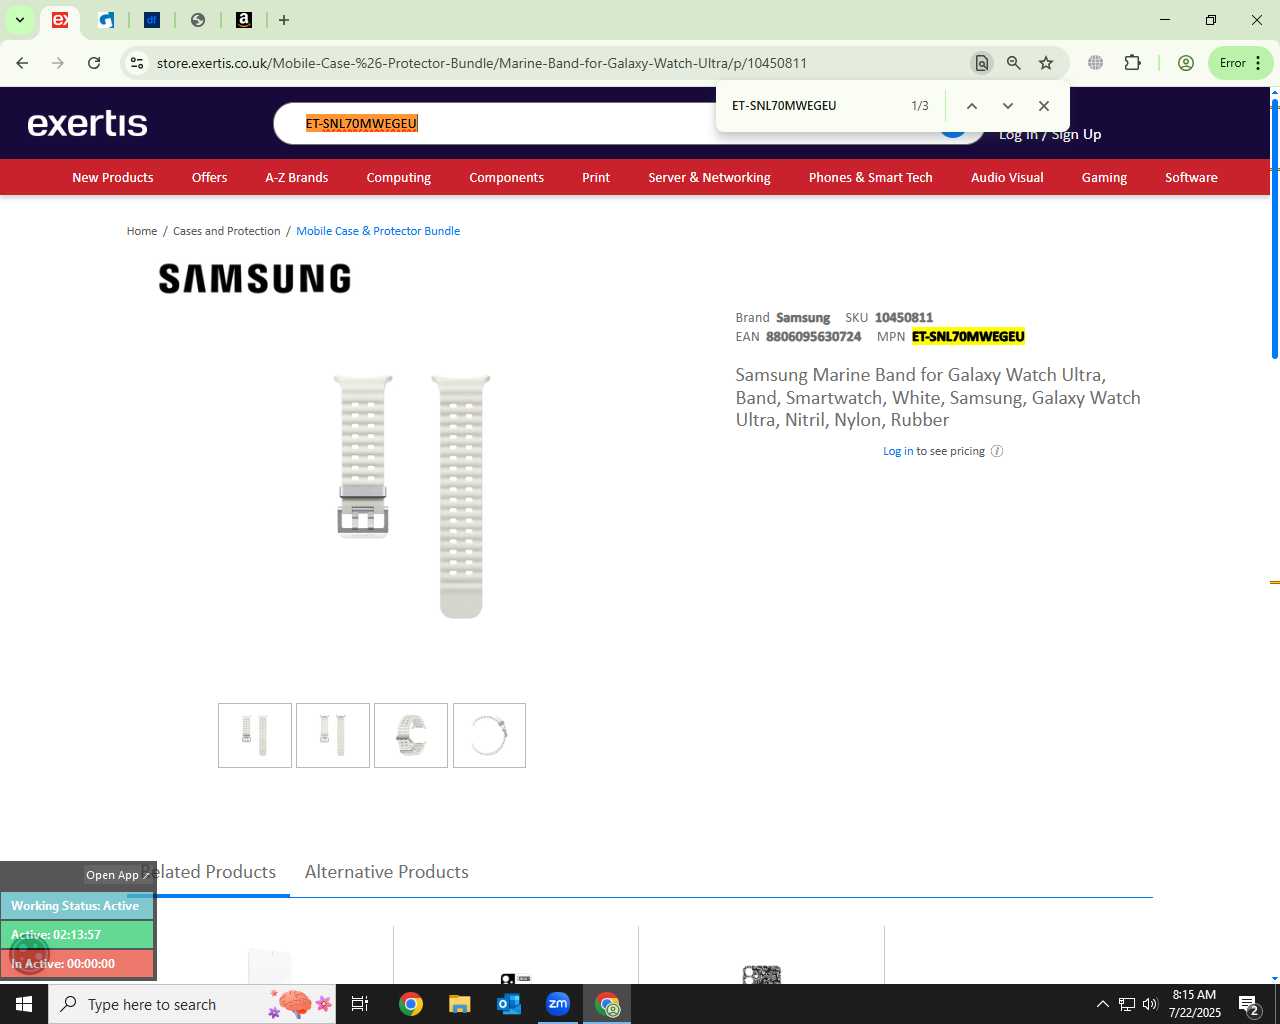
Task: Open Log In / Sign Up
Action: (1050, 134)
